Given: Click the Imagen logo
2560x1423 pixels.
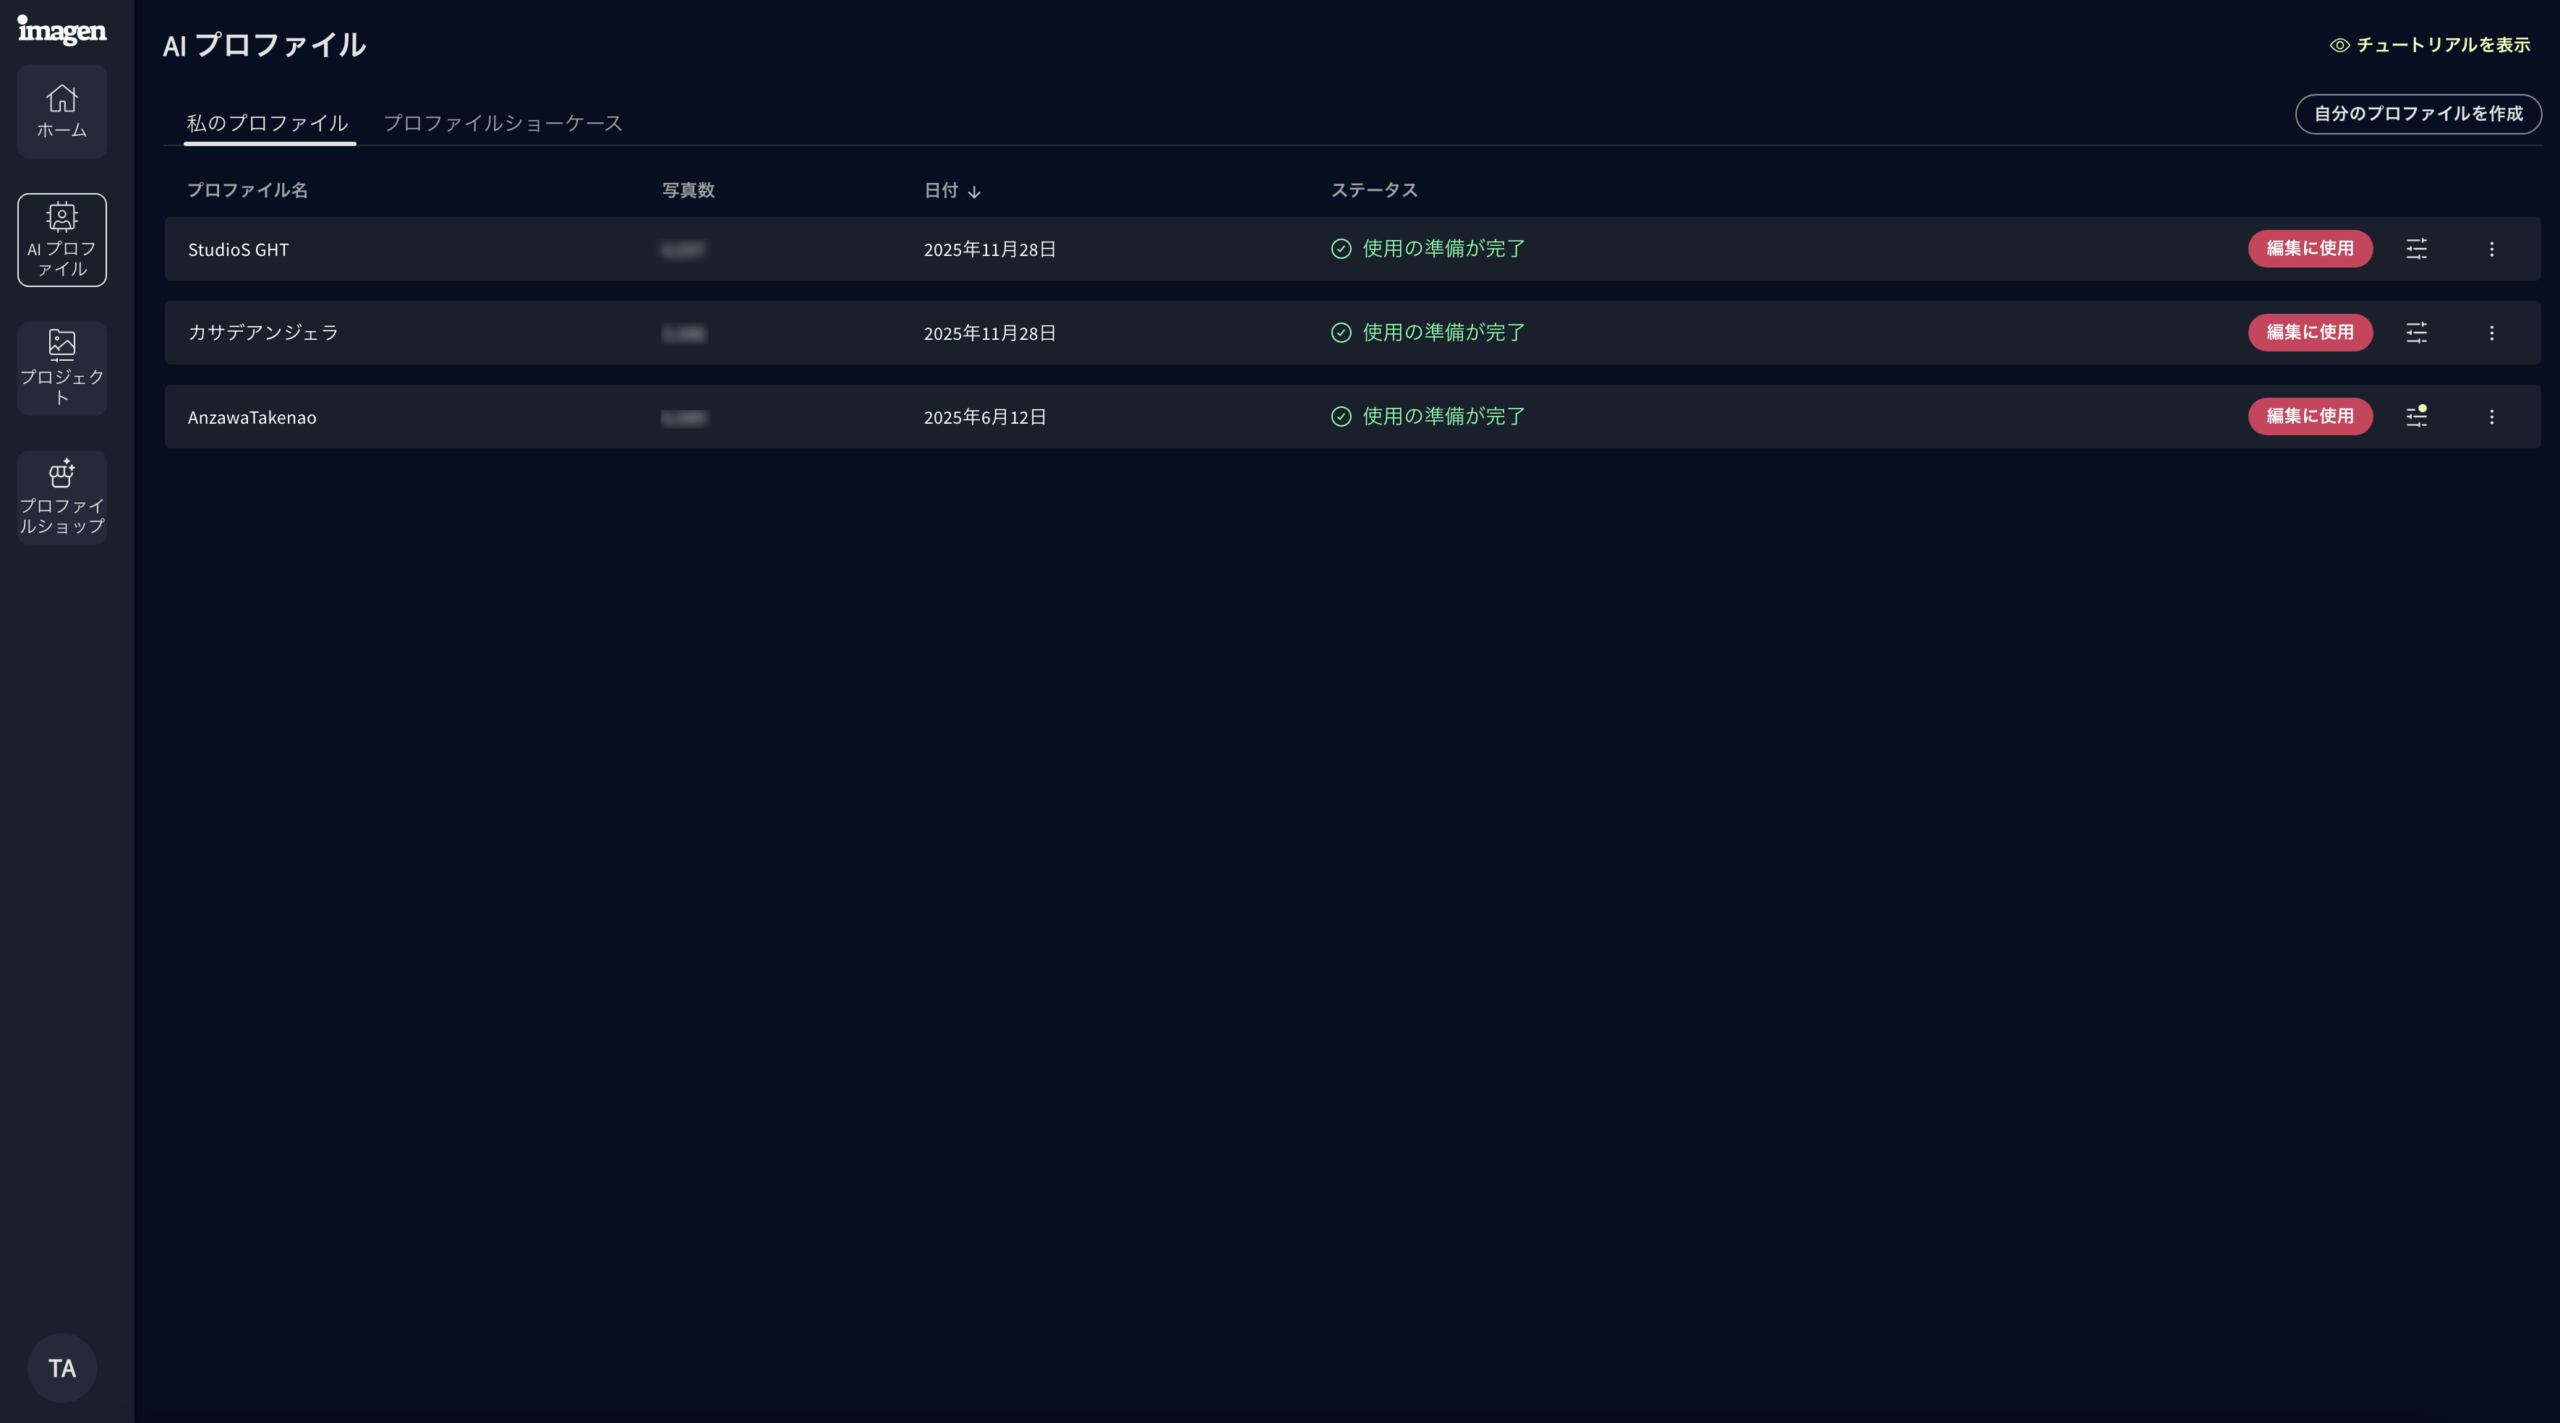Looking at the screenshot, I should pyautogui.click(x=62, y=31).
